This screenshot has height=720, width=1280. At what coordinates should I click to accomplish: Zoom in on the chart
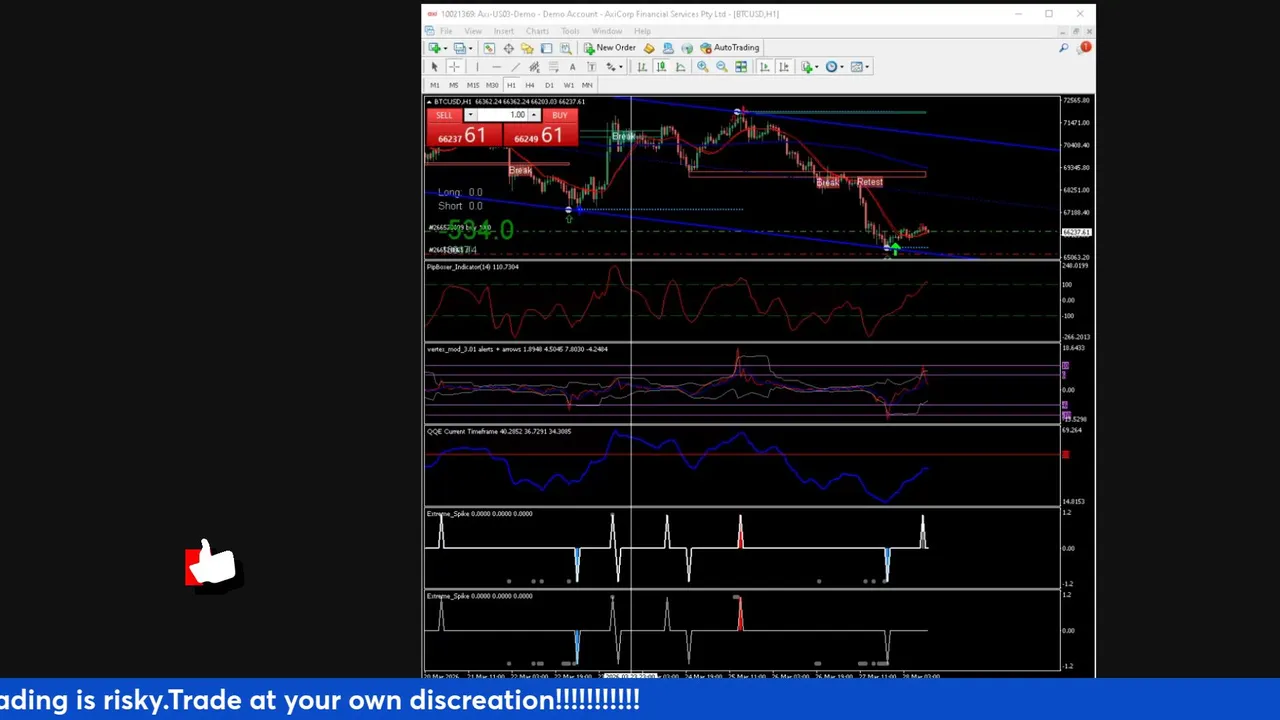tap(702, 67)
